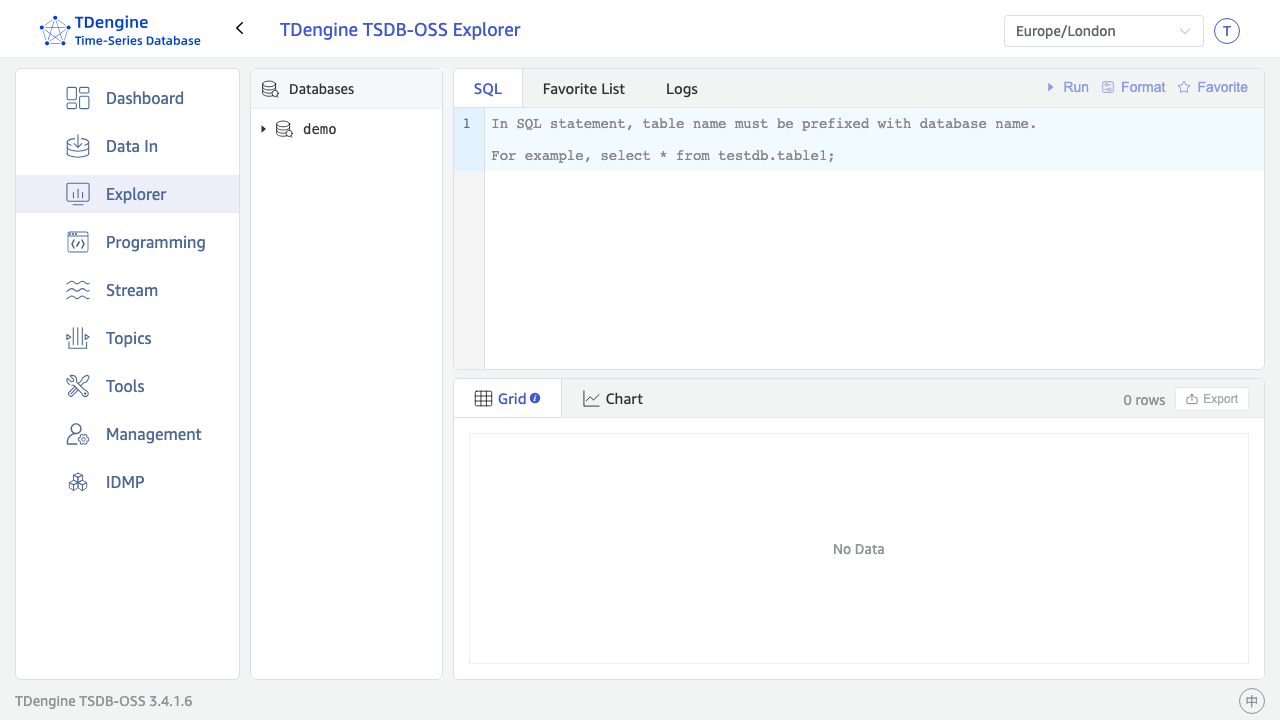
Task: Open the Dashboard icon in sidebar
Action: (78, 98)
